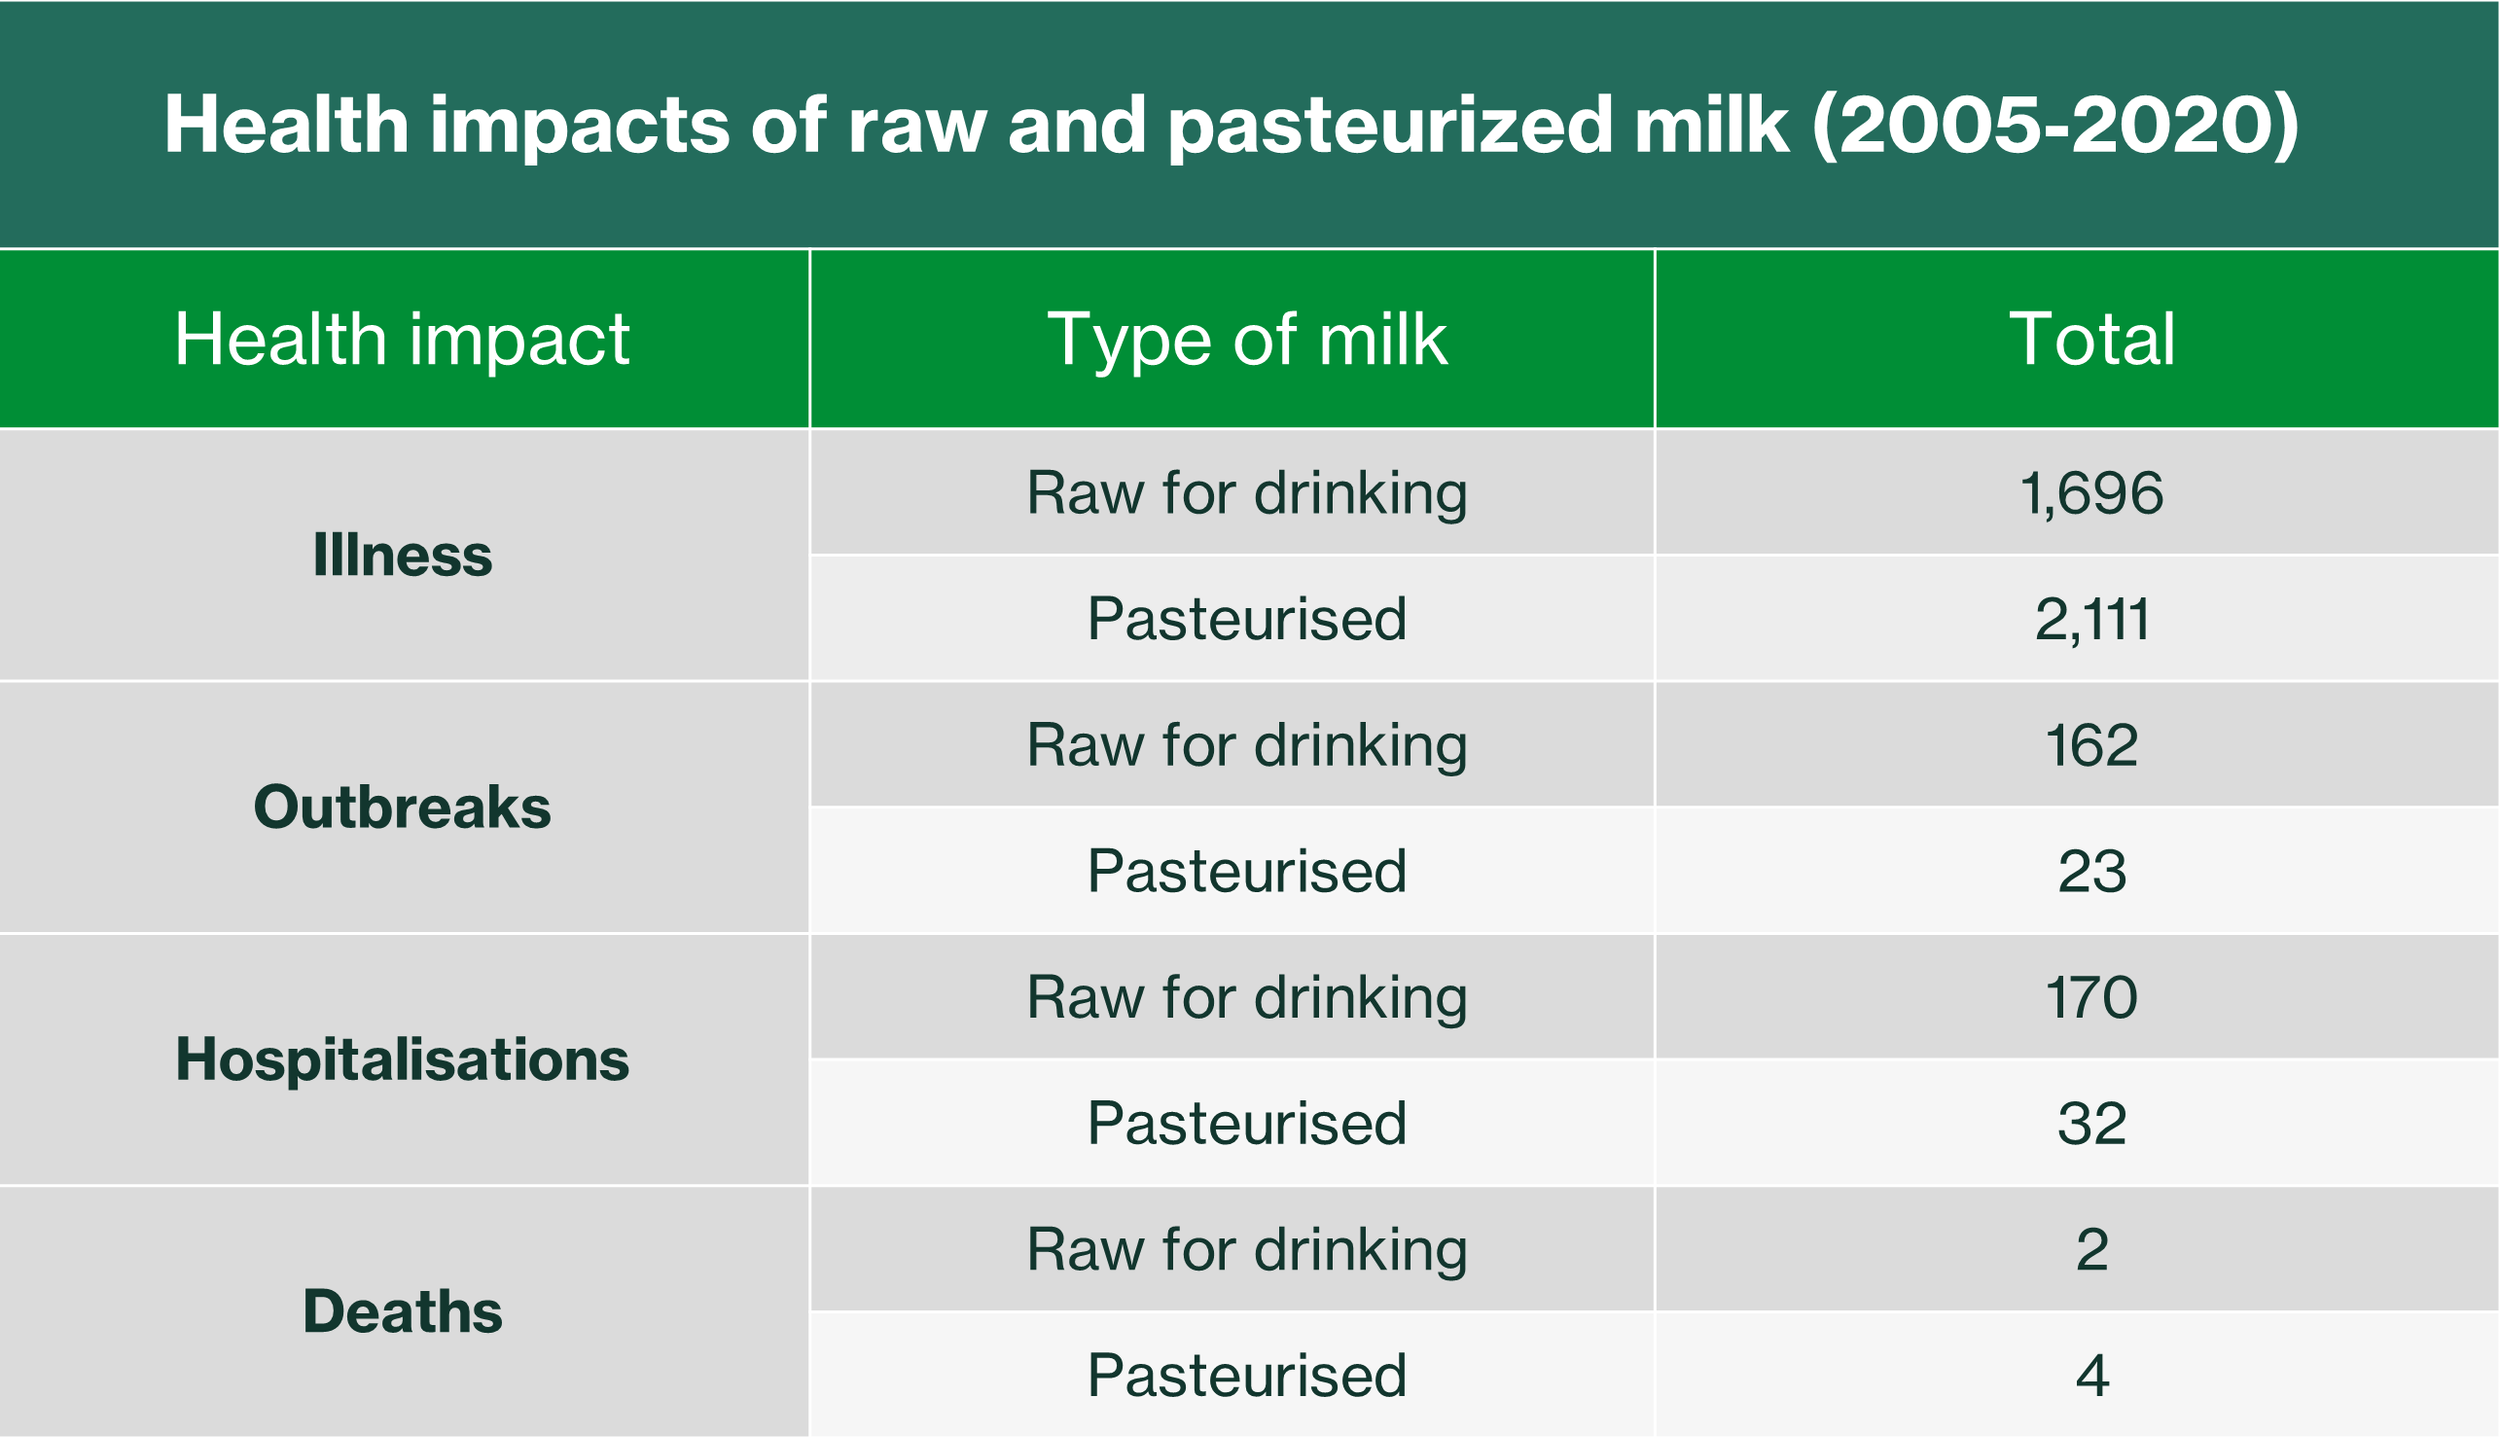Click the Deaths row label
The height and width of the screenshot is (1438, 2500).
coord(403,1312)
